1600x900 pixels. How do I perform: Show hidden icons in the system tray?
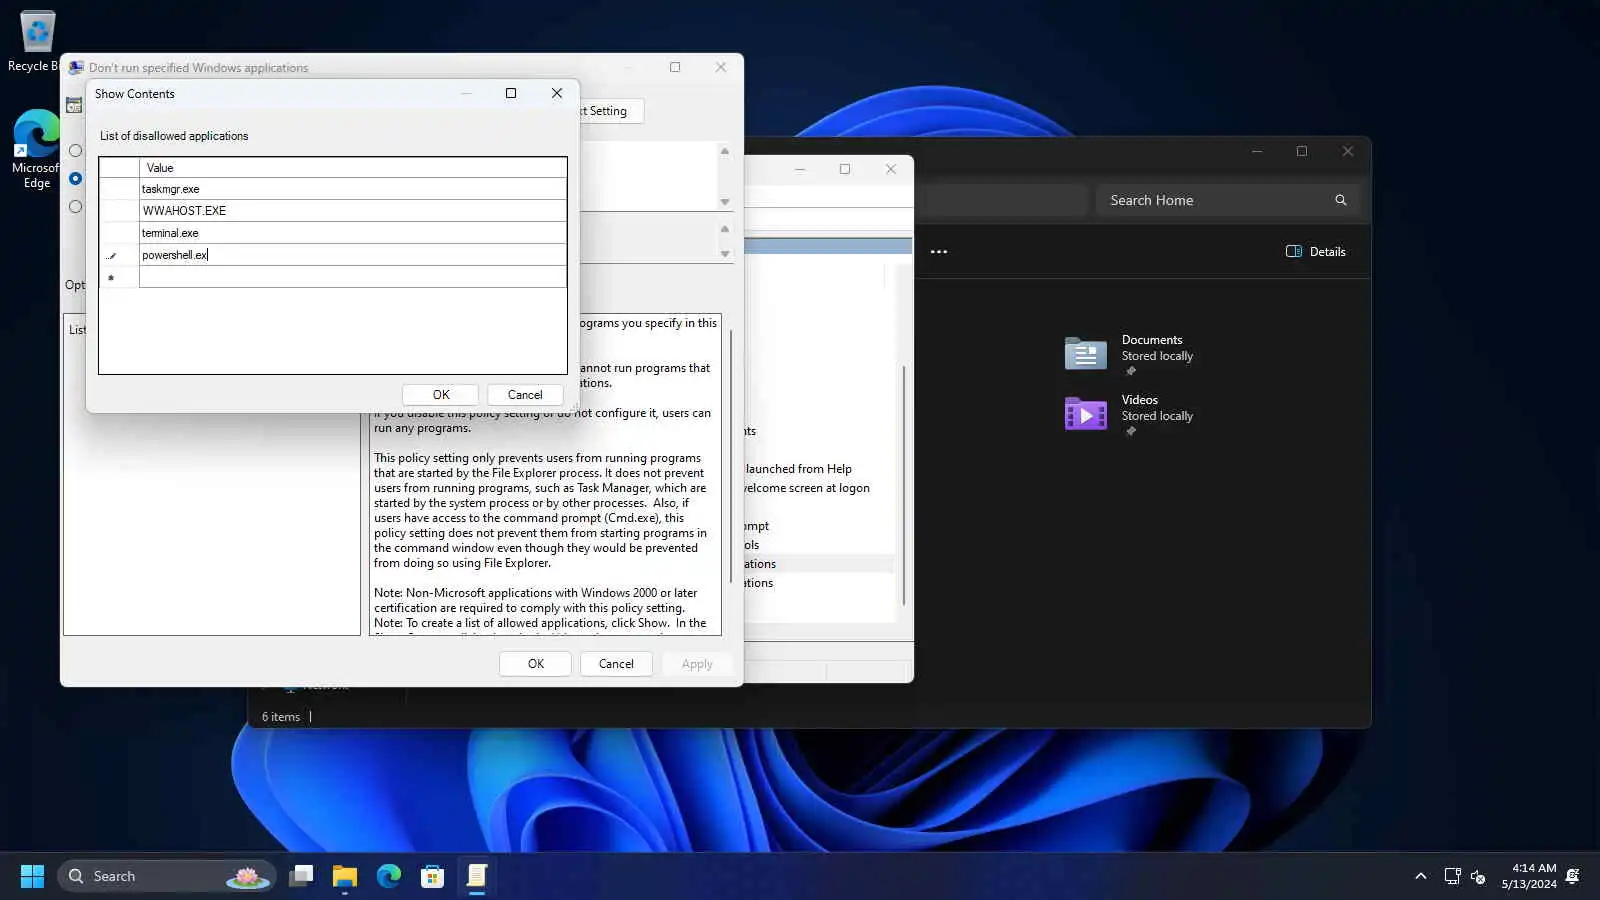point(1420,877)
